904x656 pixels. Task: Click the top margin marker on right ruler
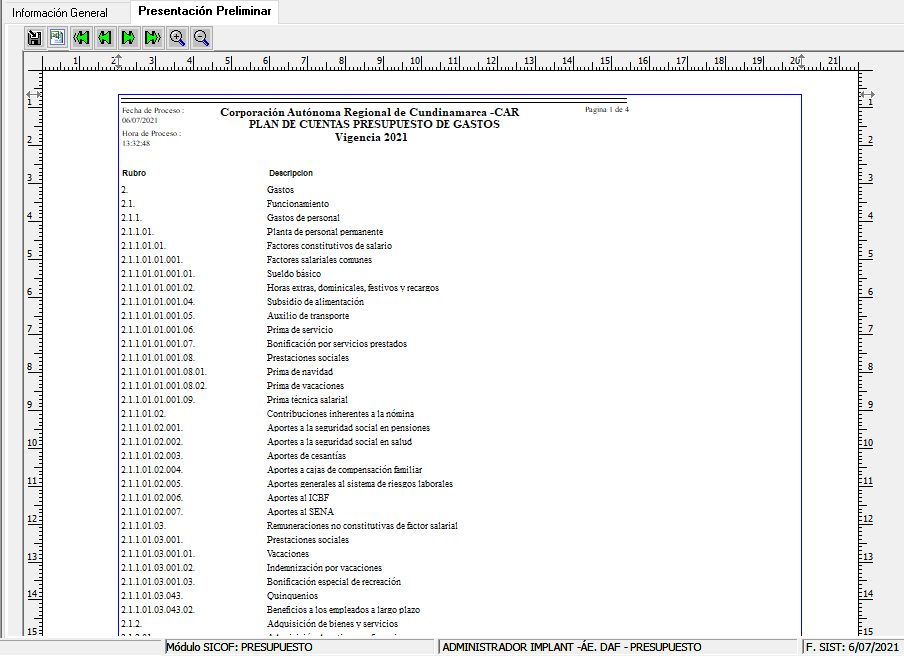coord(866,95)
